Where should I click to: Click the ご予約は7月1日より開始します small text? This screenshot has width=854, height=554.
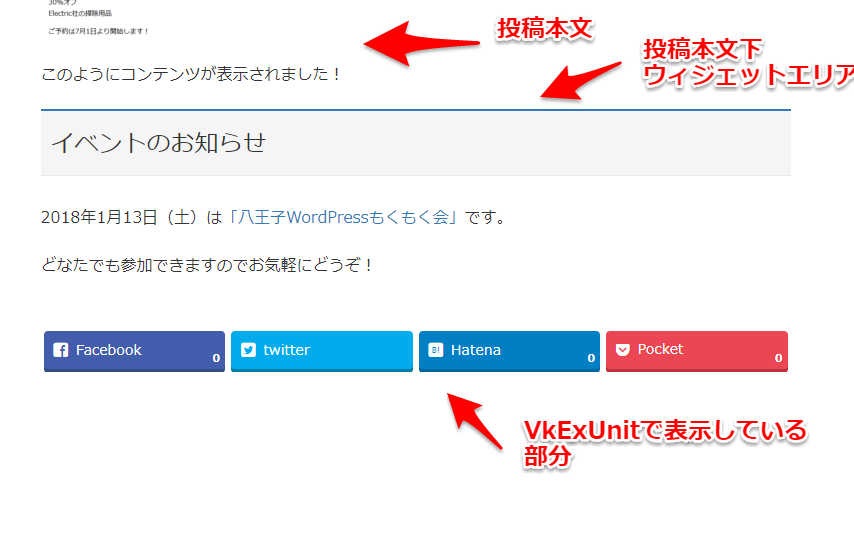[x=98, y=31]
